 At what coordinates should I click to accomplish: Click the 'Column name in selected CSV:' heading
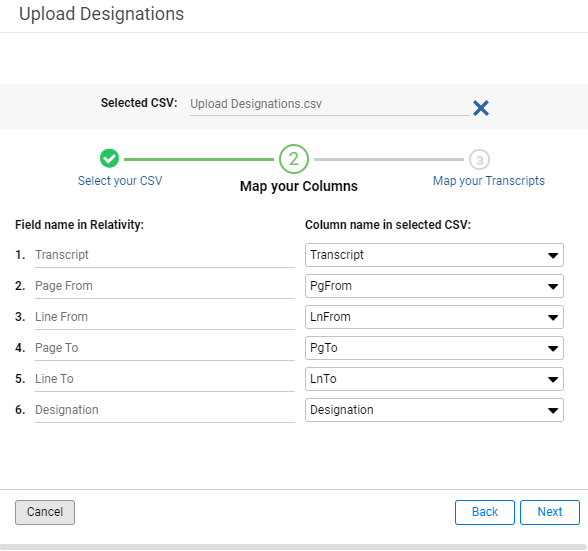click(x=388, y=225)
